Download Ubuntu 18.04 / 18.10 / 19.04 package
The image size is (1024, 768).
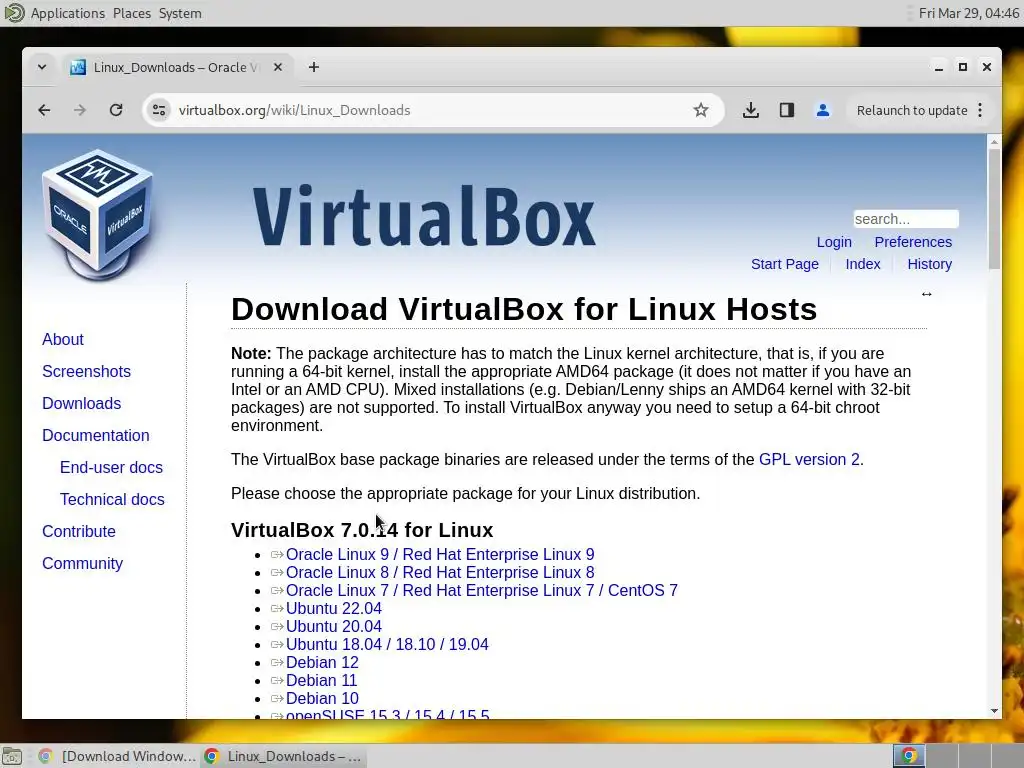tap(387, 645)
